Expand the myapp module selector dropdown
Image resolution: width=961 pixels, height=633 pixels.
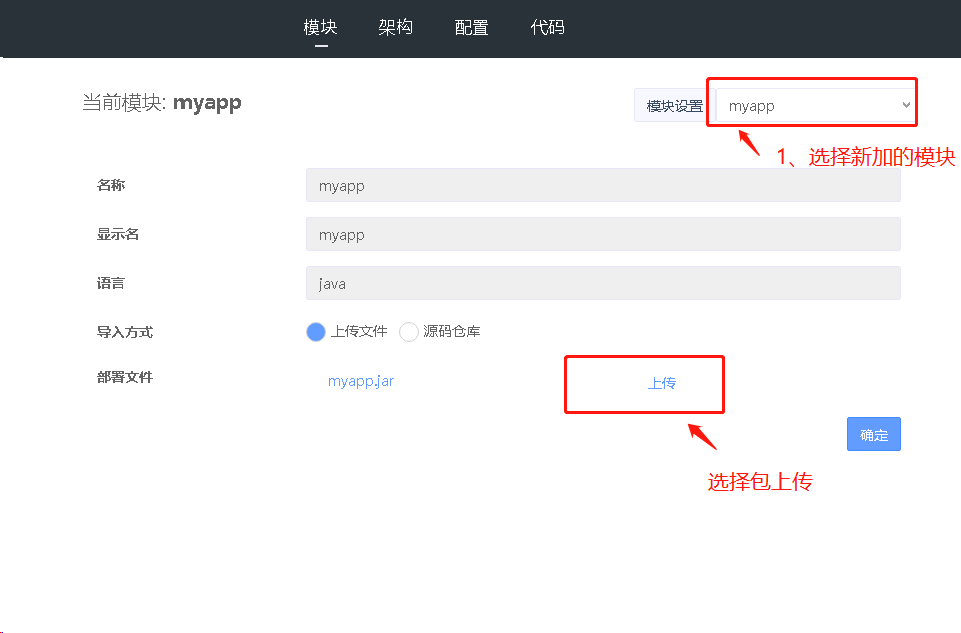point(817,105)
